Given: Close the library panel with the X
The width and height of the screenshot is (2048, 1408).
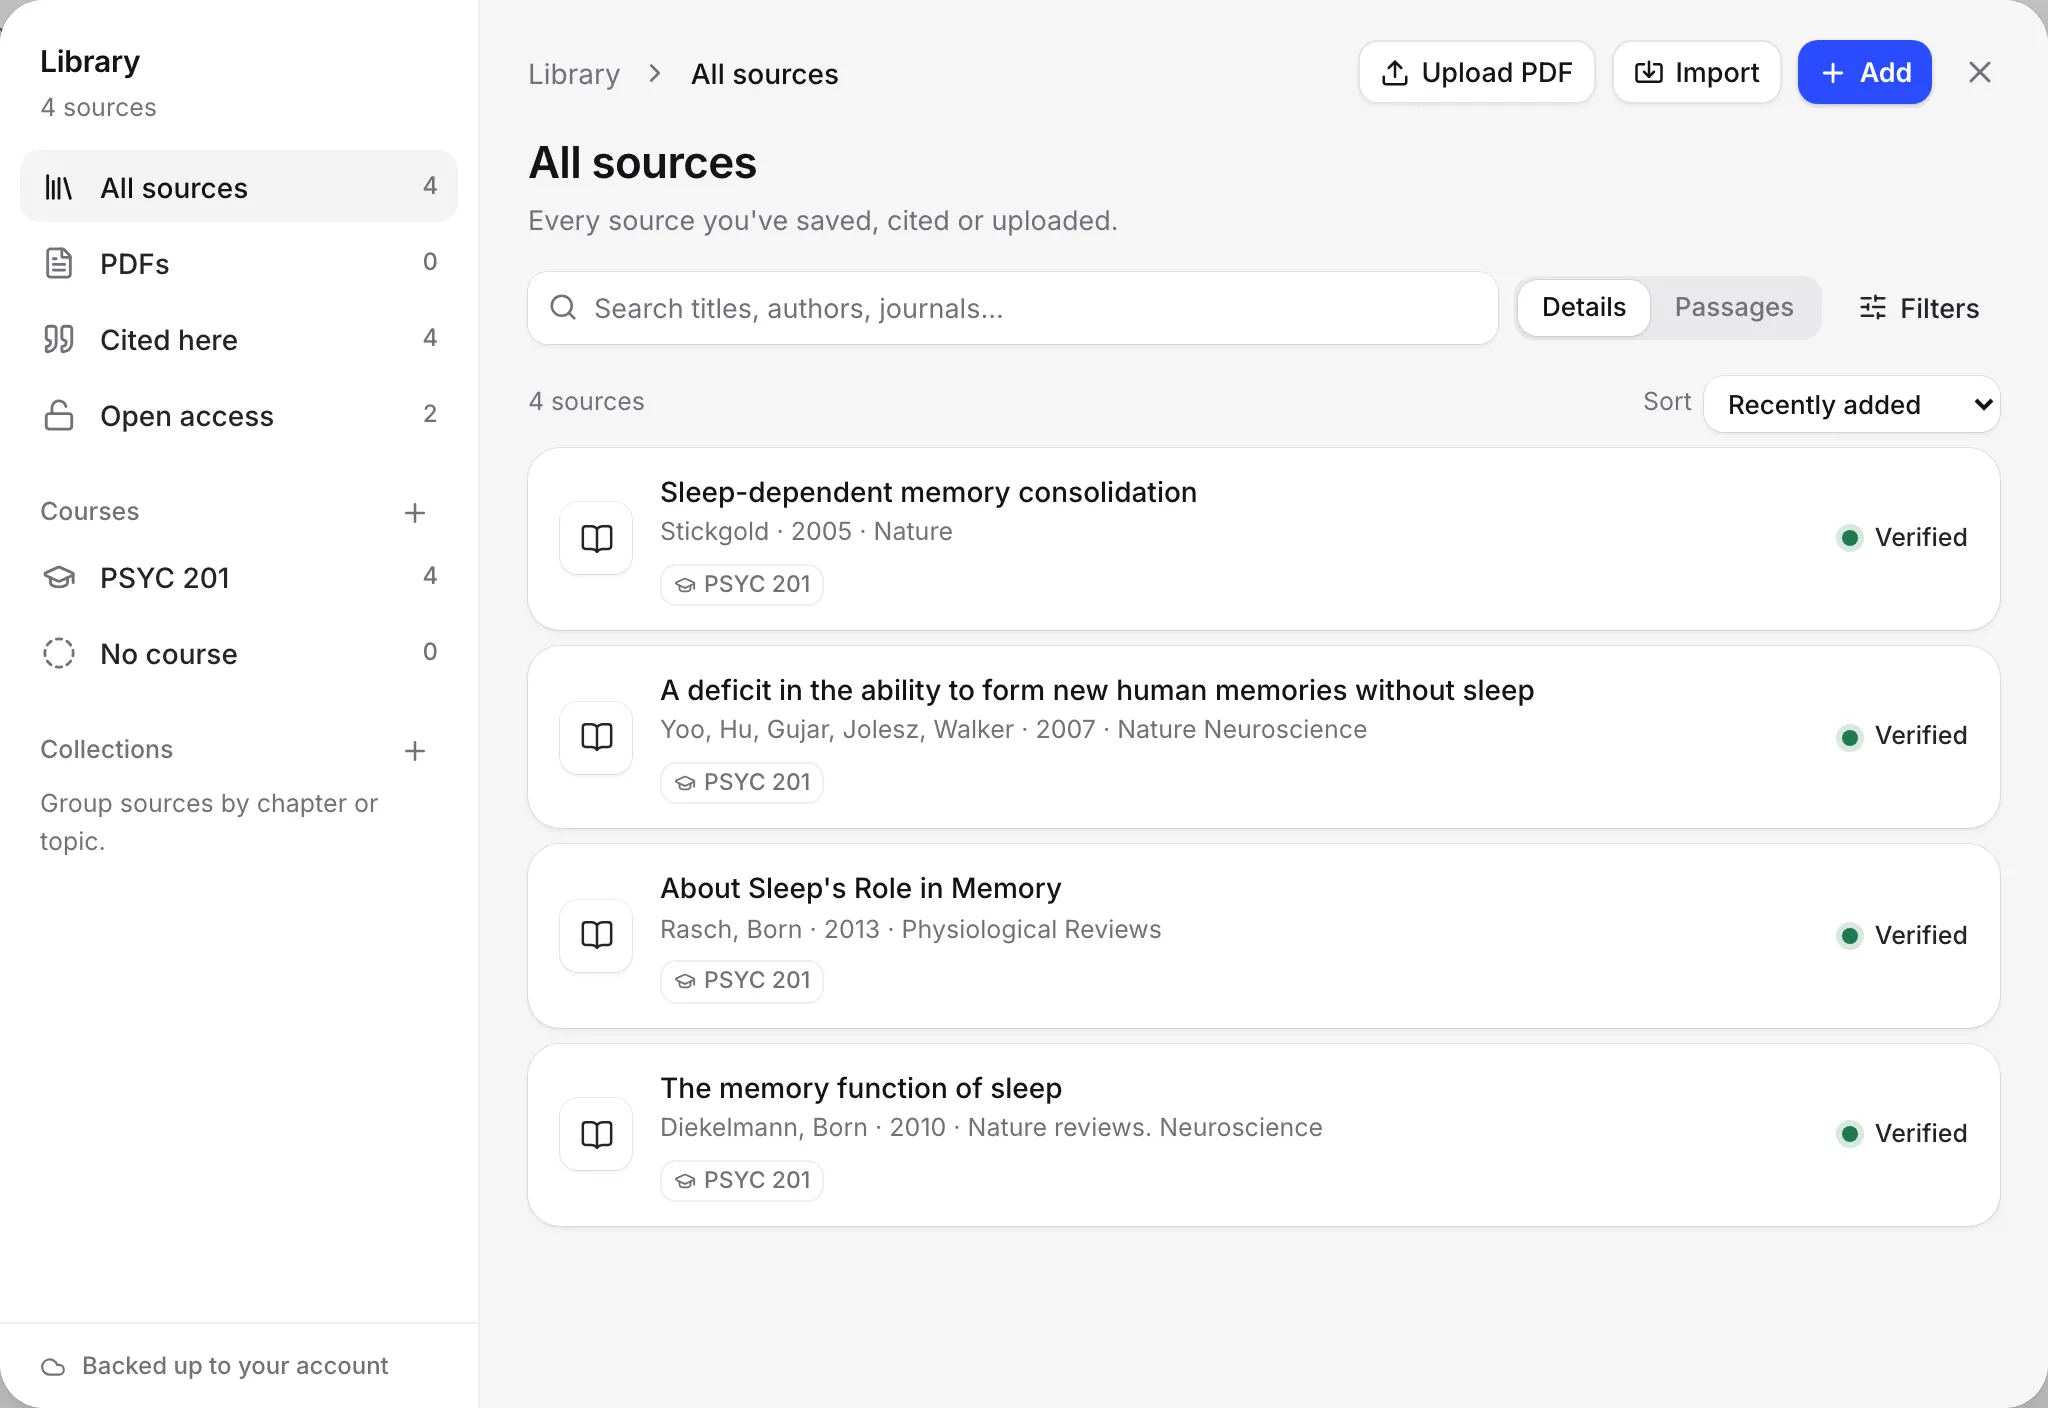Looking at the screenshot, I should pyautogui.click(x=1979, y=72).
